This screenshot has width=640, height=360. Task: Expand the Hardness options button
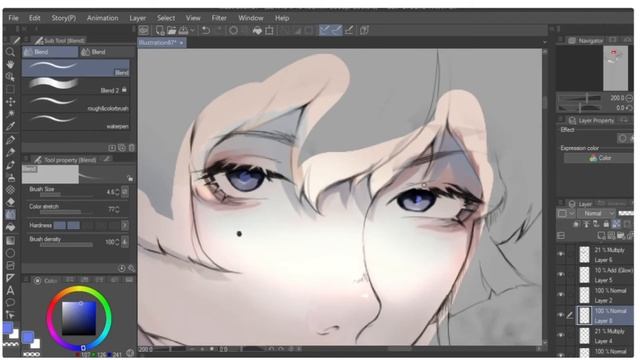click(125, 225)
